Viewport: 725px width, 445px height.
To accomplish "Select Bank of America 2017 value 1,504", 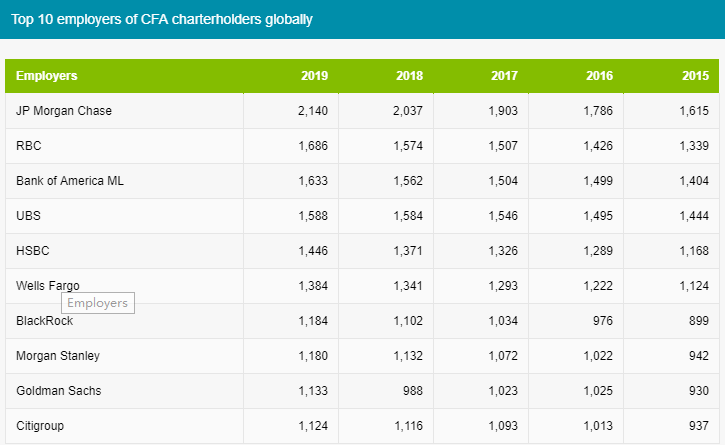I will (x=503, y=181).
